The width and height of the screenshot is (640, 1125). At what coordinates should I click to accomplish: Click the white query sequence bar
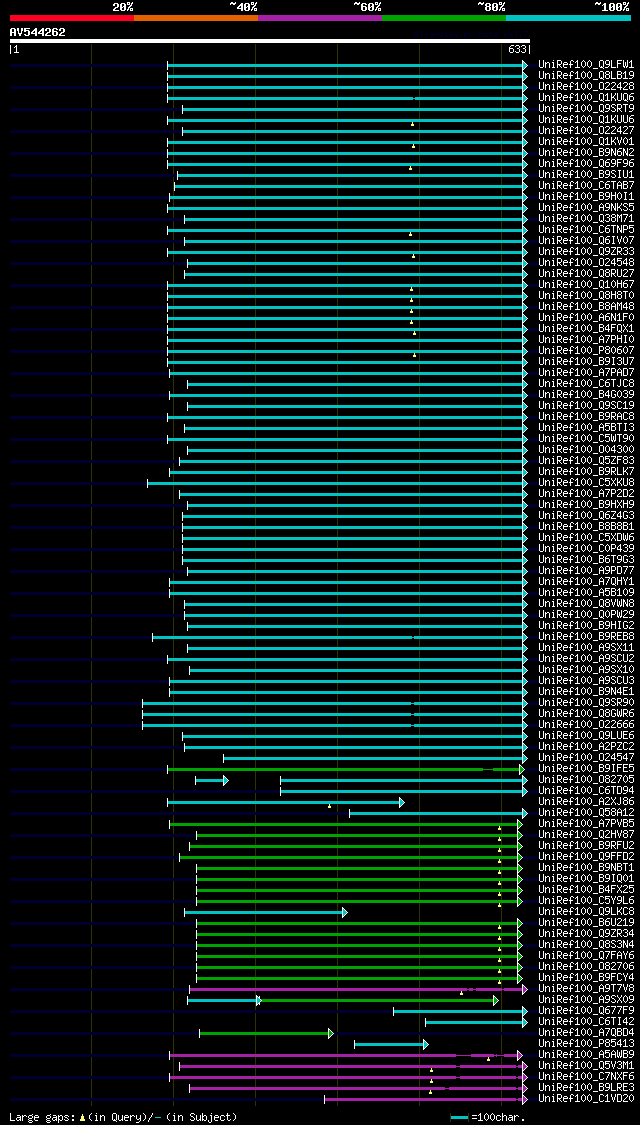click(270, 42)
